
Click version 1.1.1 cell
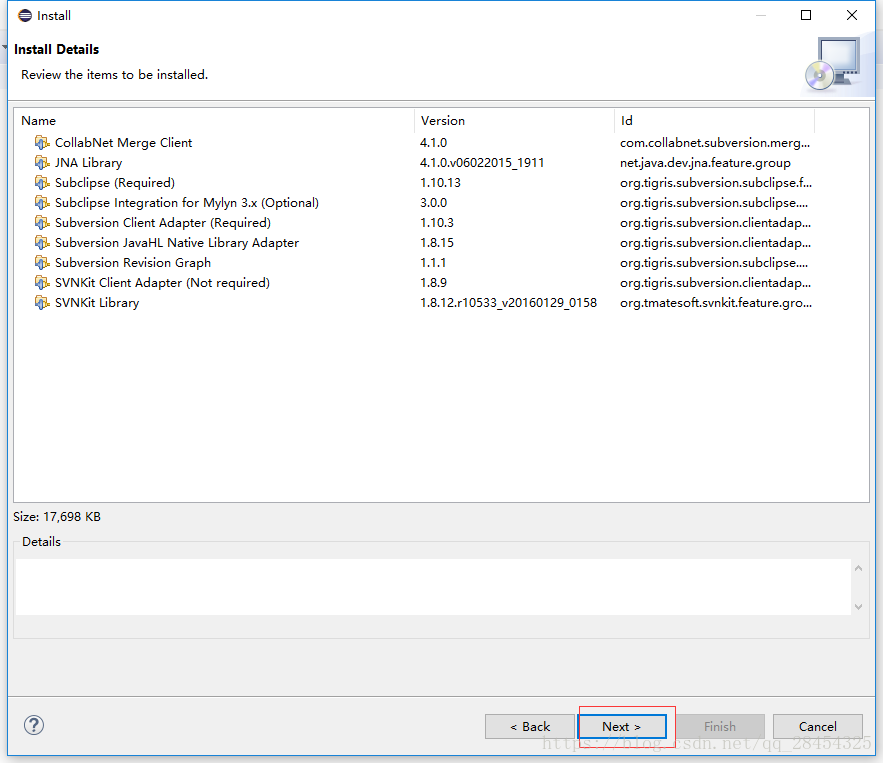pos(433,262)
